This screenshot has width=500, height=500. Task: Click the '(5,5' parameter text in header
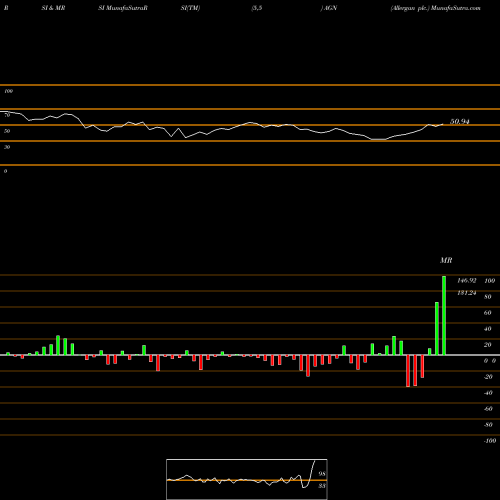257,8
